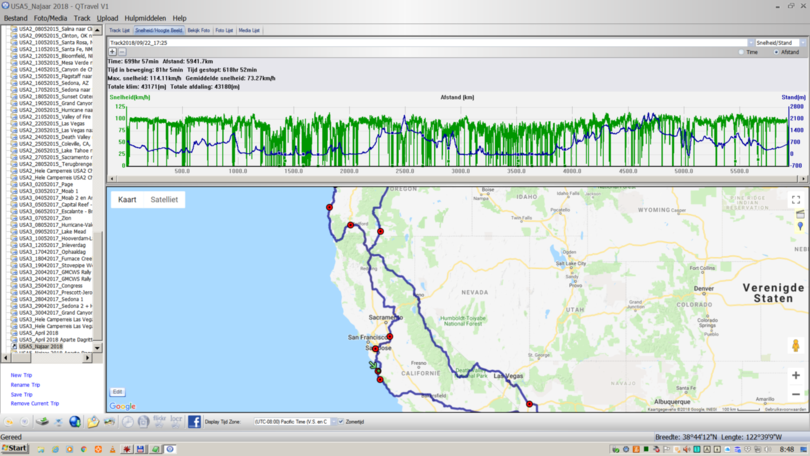This screenshot has width=810, height=456.
Task: Open the Display Tijd Zone dropdown
Action: click(334, 422)
